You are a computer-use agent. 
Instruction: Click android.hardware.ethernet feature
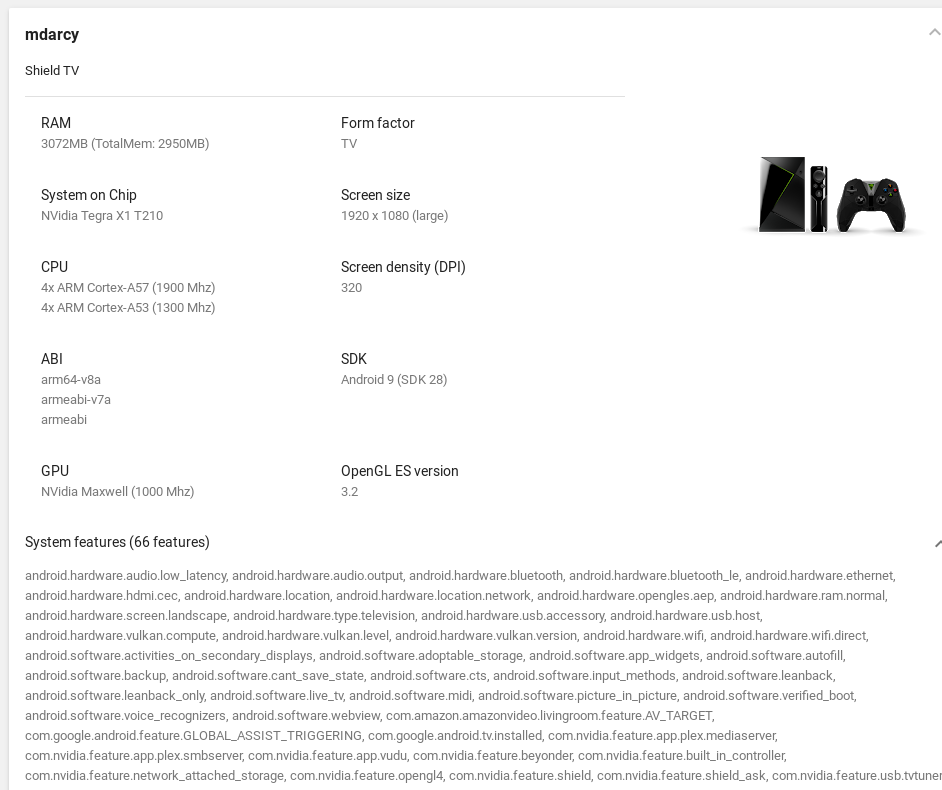coord(819,576)
